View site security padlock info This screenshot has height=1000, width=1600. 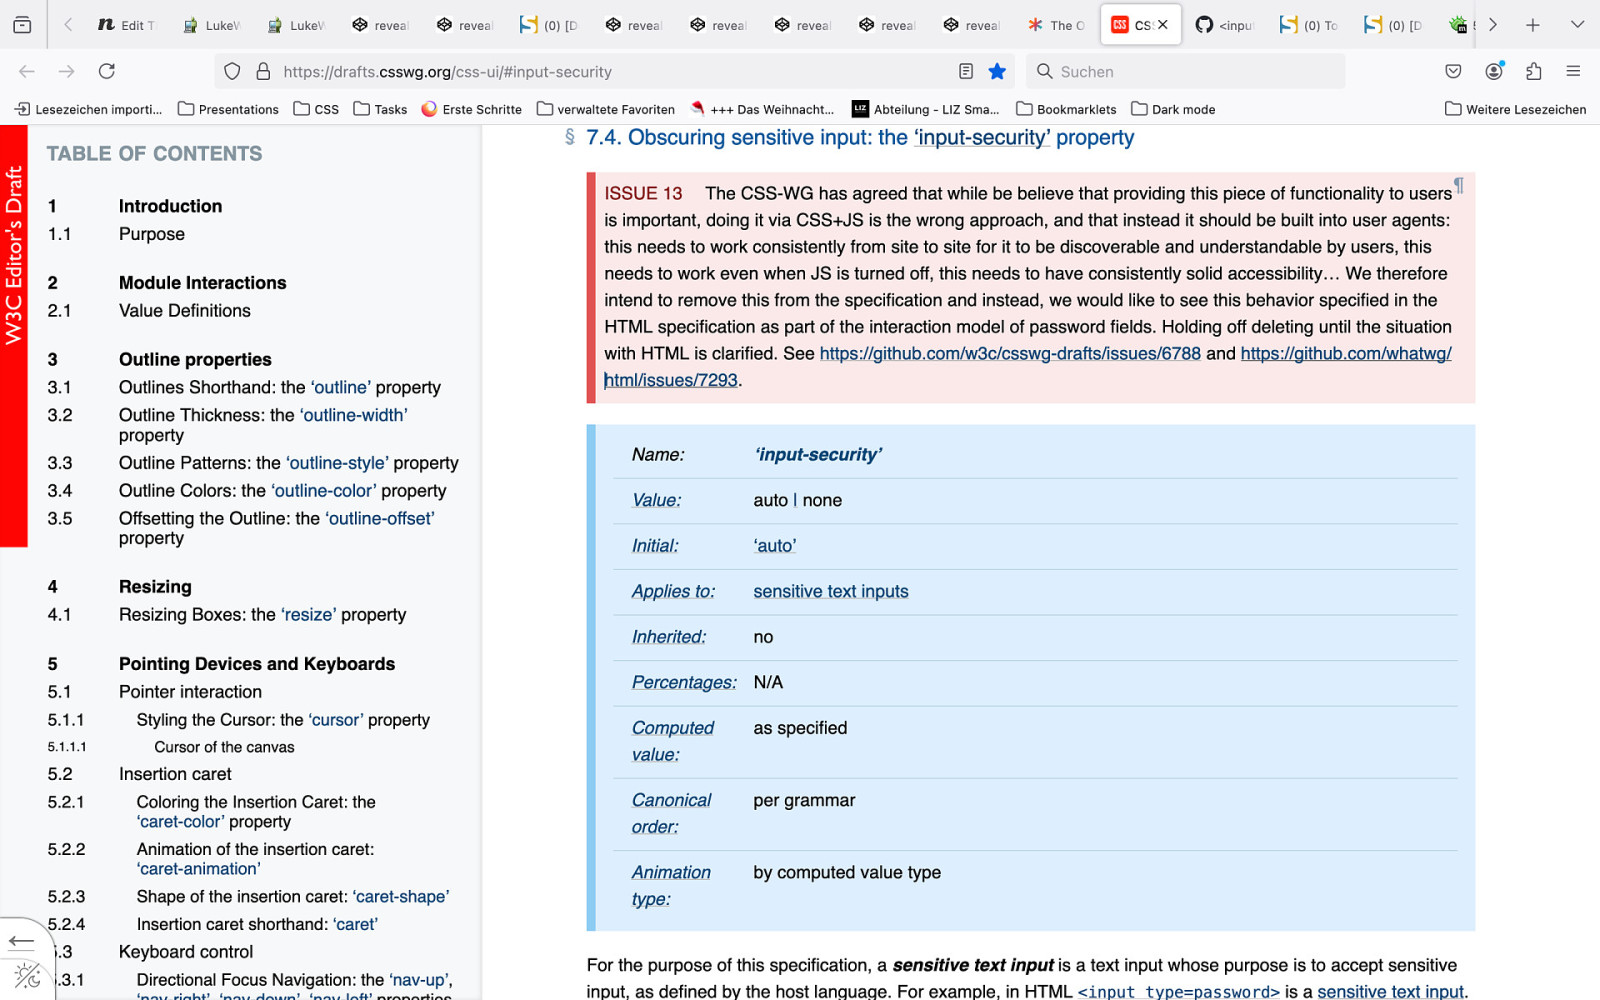coord(263,71)
